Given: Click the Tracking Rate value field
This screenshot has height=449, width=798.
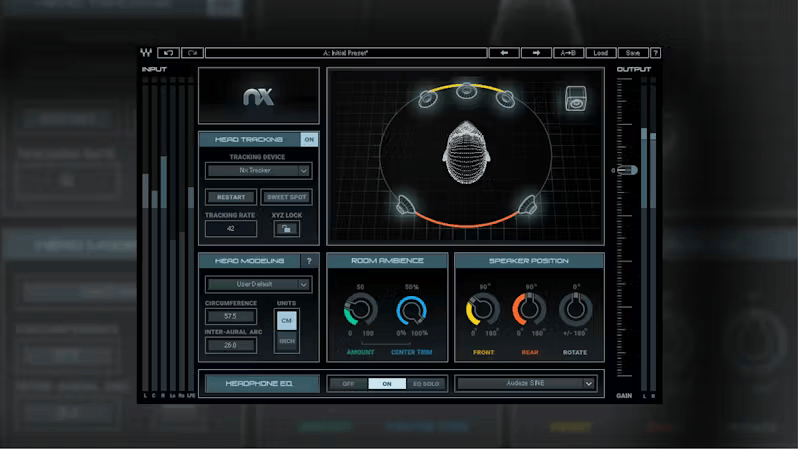Looking at the screenshot, I should click(x=231, y=229).
